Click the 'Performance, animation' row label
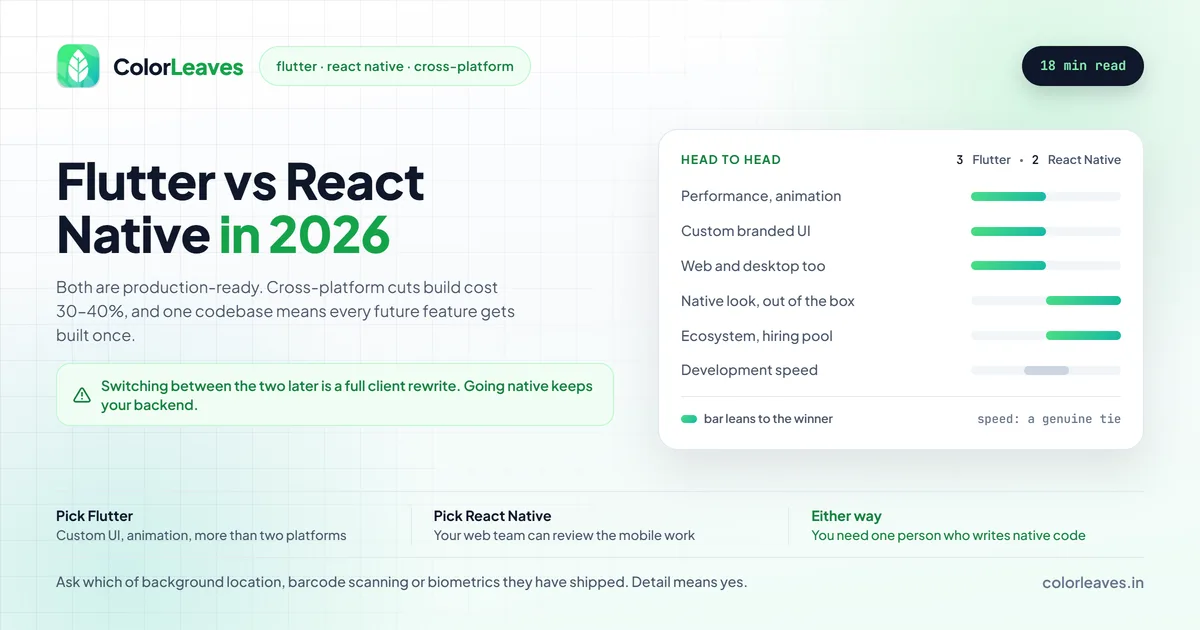 pyautogui.click(x=761, y=196)
